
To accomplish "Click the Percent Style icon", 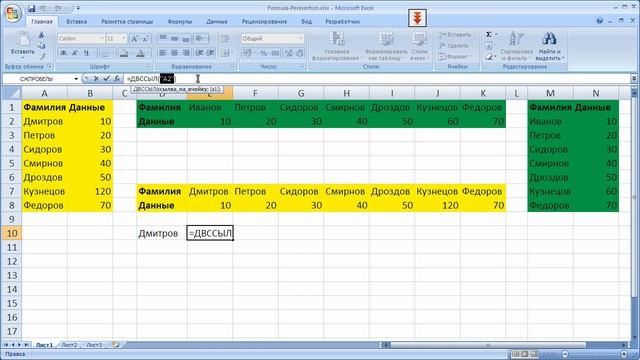I will point(264,53).
